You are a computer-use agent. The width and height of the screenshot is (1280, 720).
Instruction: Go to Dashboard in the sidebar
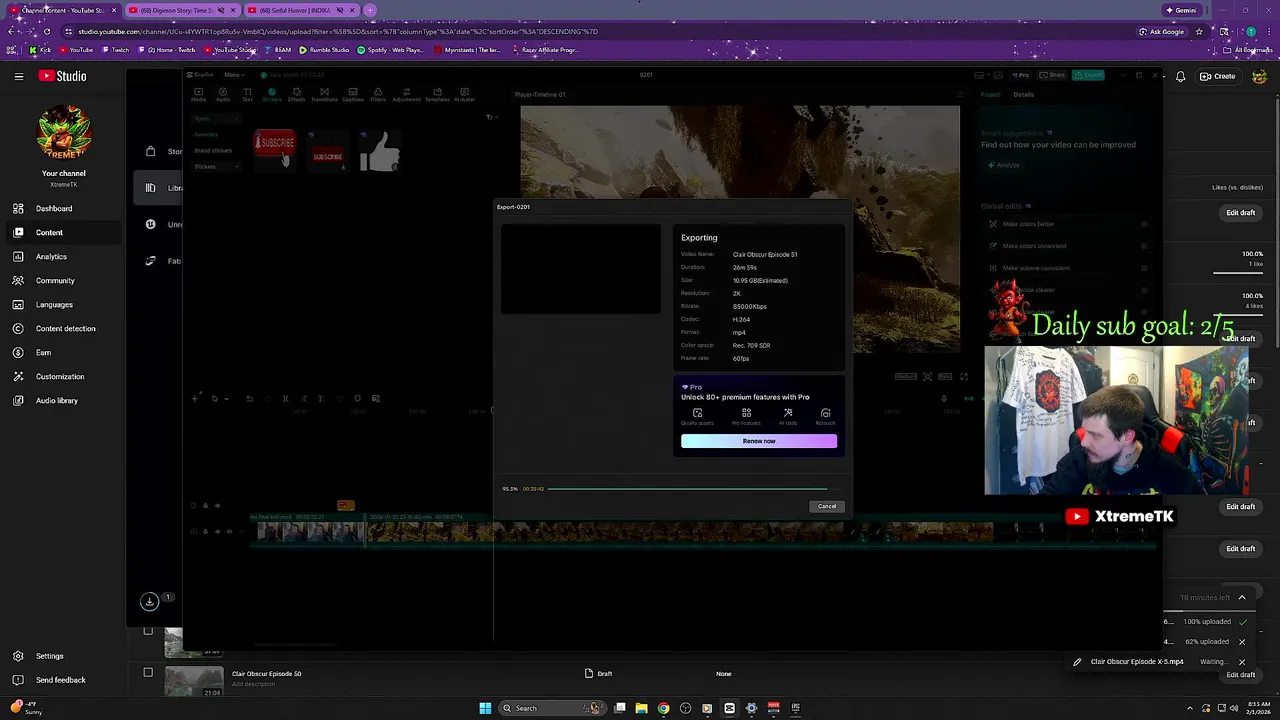click(x=62, y=208)
